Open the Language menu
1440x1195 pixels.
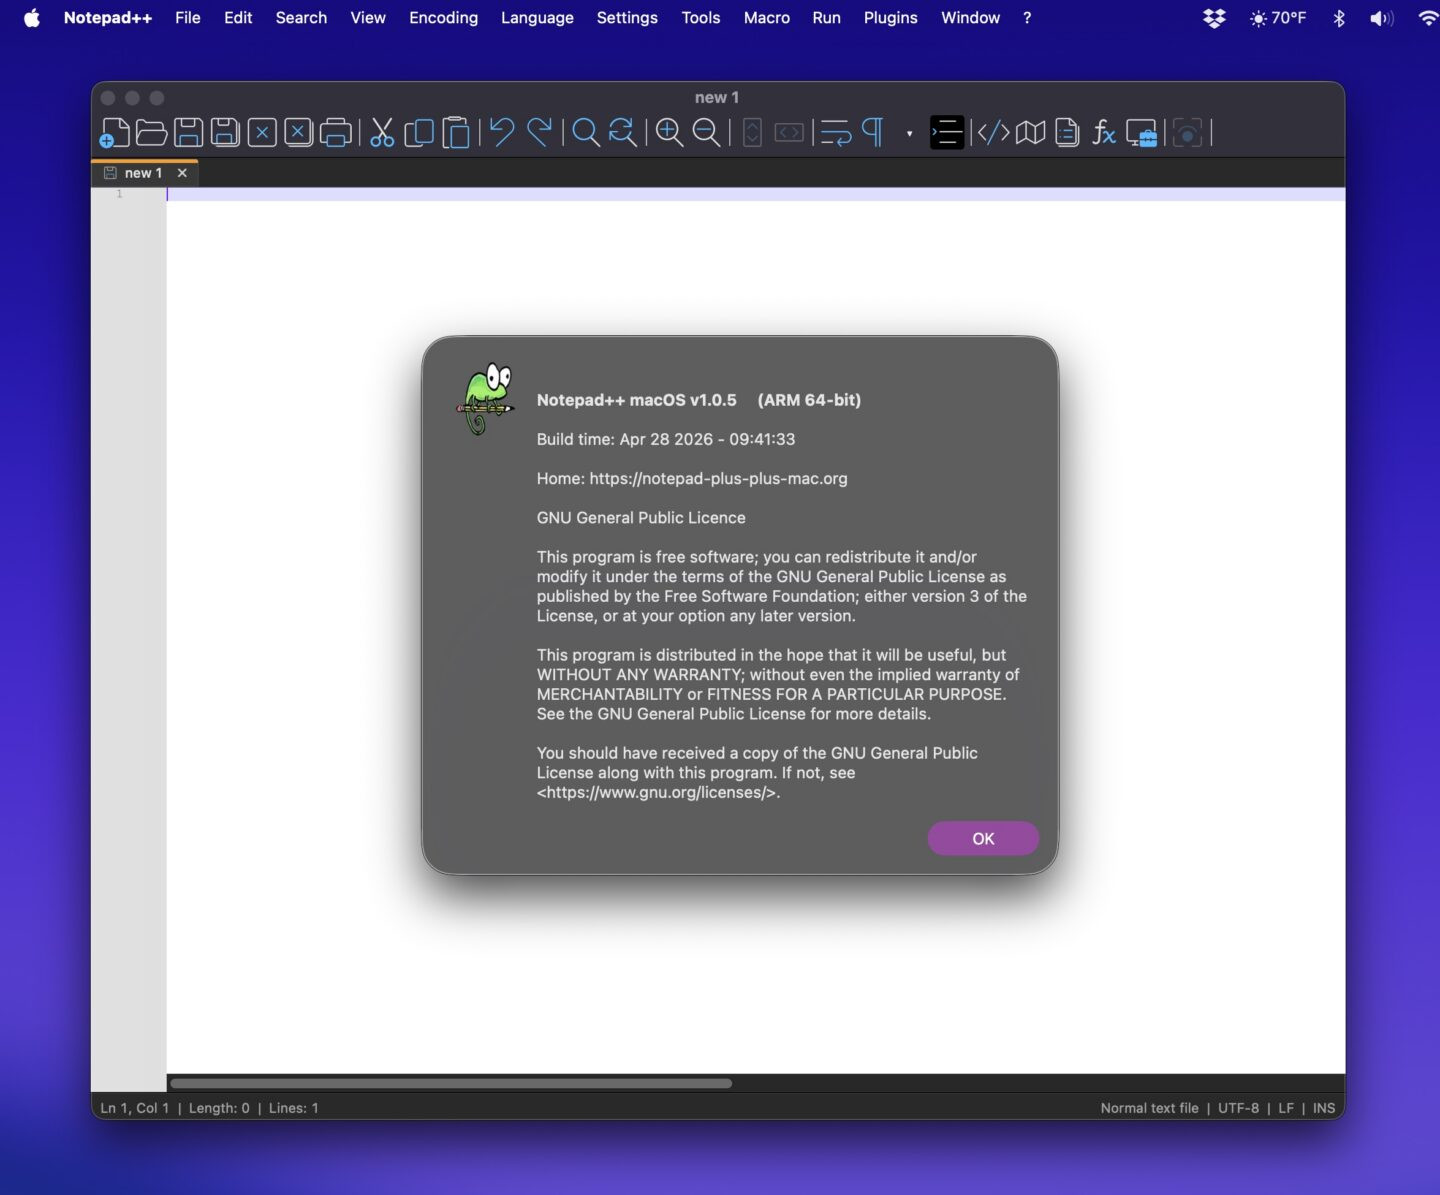pyautogui.click(x=537, y=18)
